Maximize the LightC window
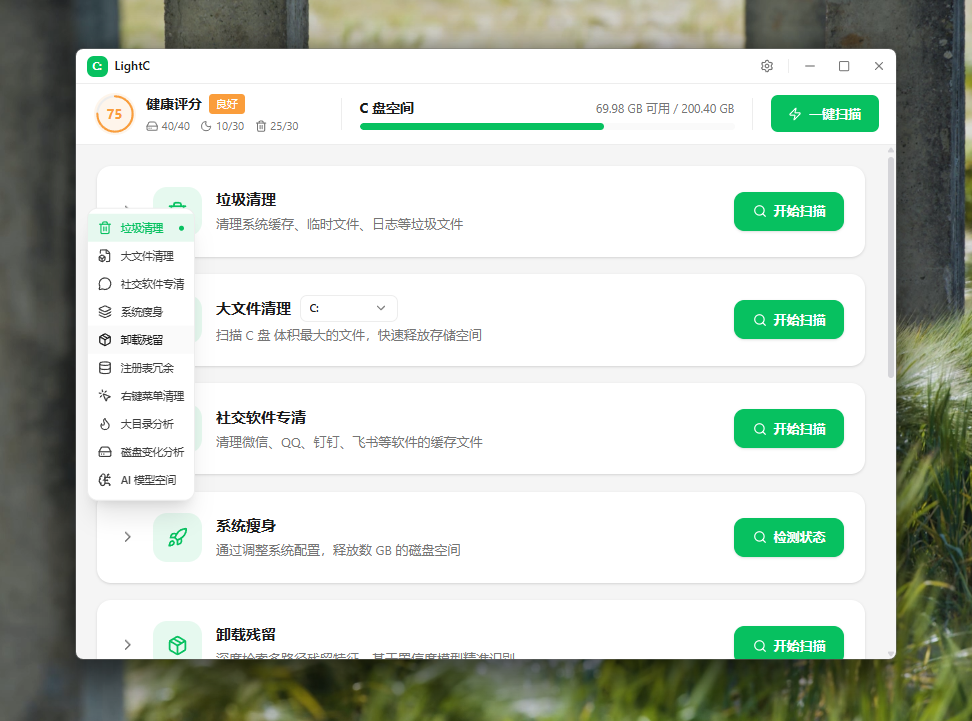This screenshot has height=721, width=972. (x=844, y=66)
